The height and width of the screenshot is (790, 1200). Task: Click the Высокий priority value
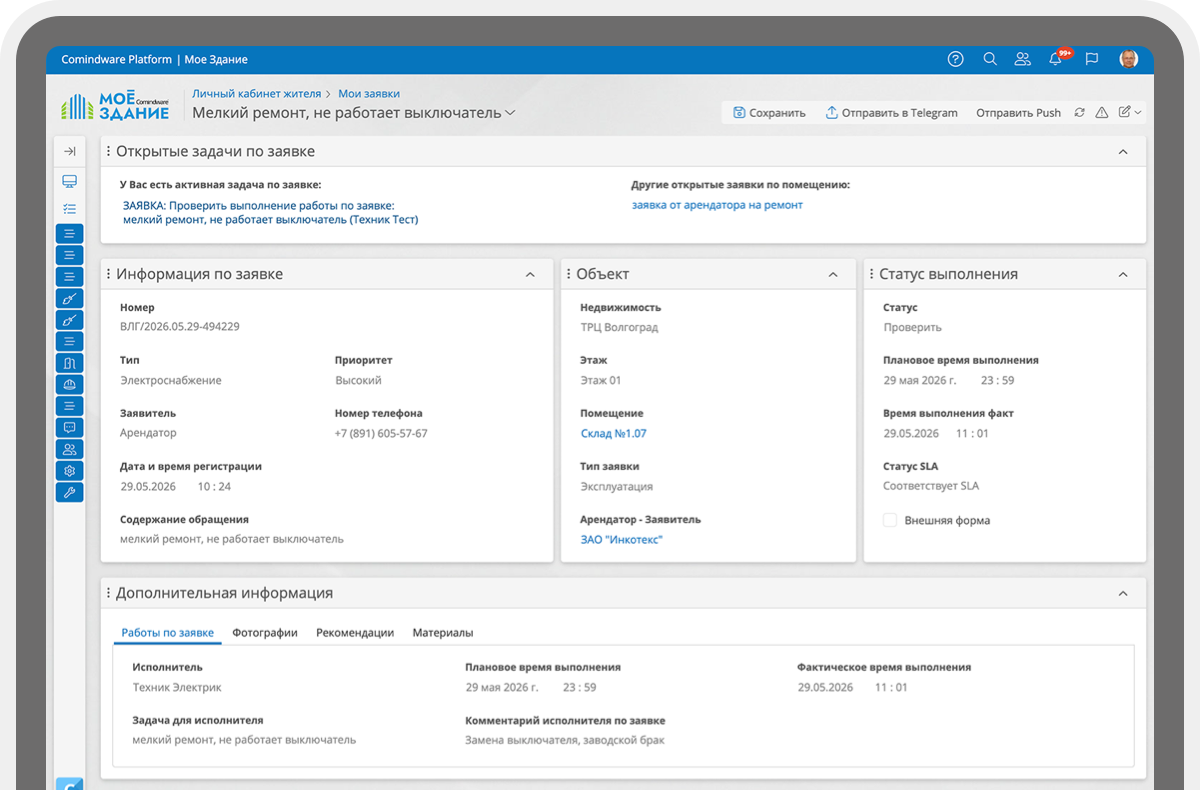click(358, 380)
